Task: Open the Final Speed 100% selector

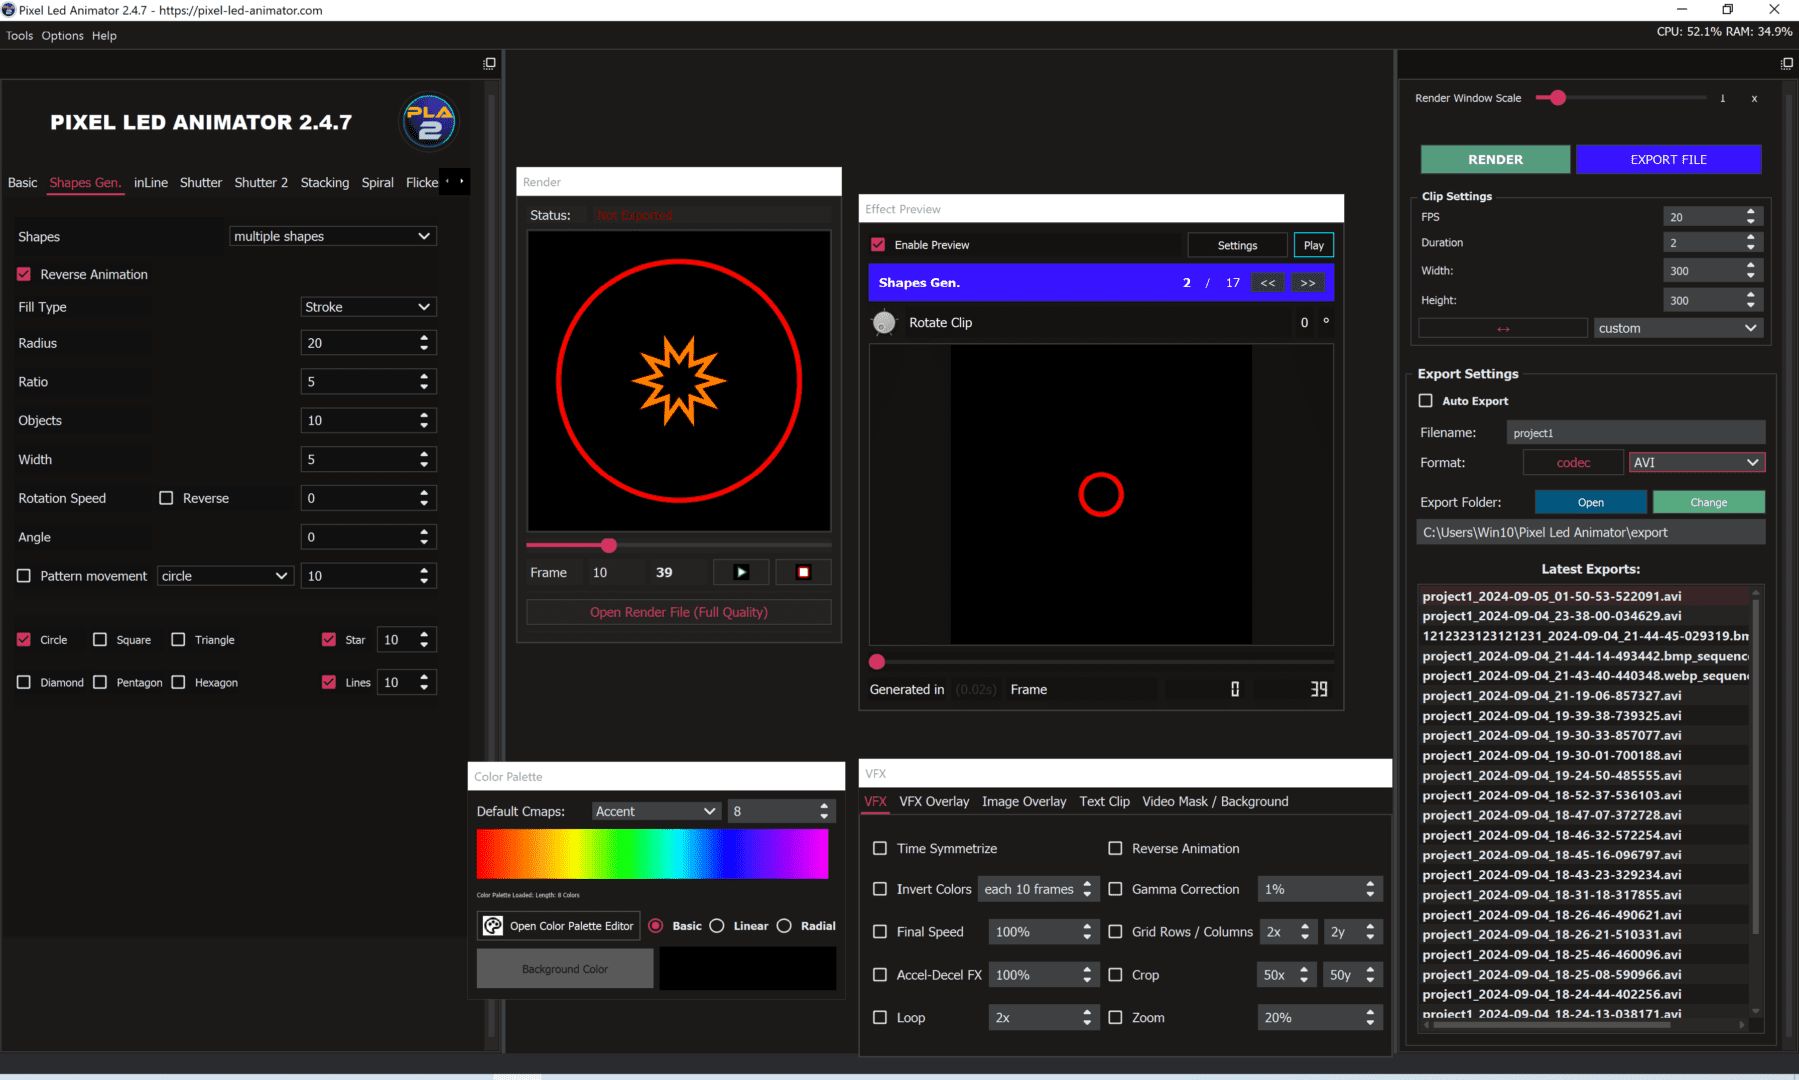Action: point(1043,932)
